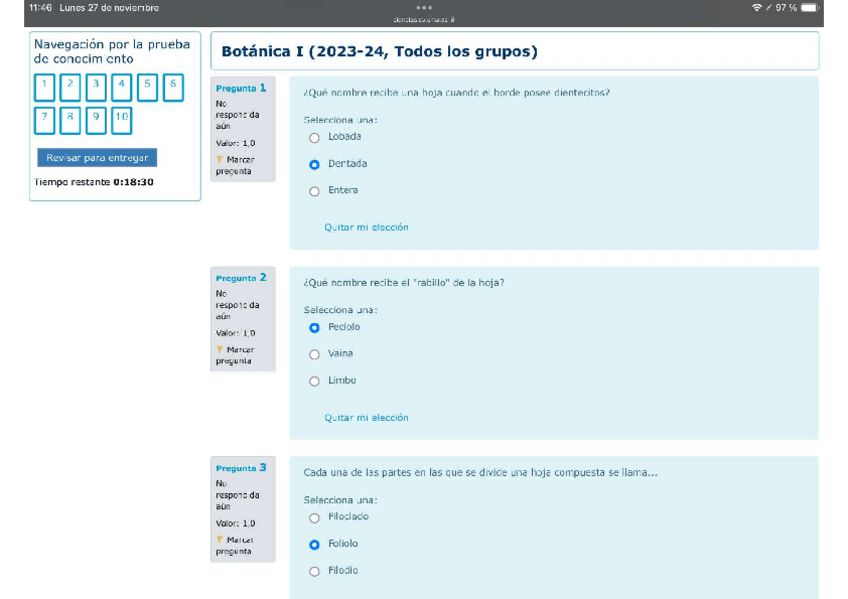The image size is (848, 599).
Task: Tap the battery indicator icon
Action: point(809,8)
